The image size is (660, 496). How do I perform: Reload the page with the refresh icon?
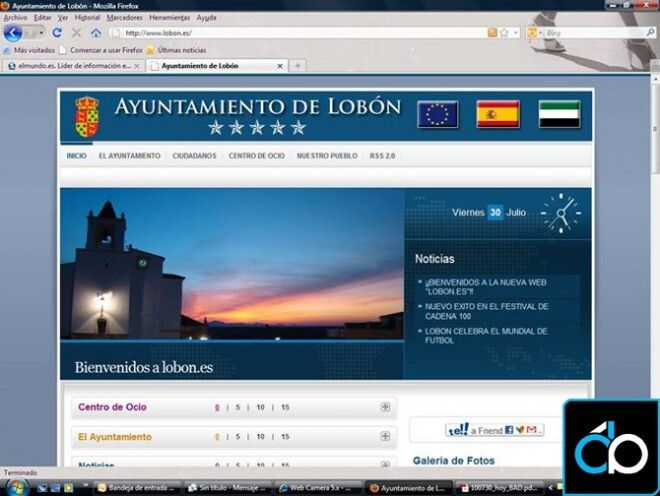(57, 33)
